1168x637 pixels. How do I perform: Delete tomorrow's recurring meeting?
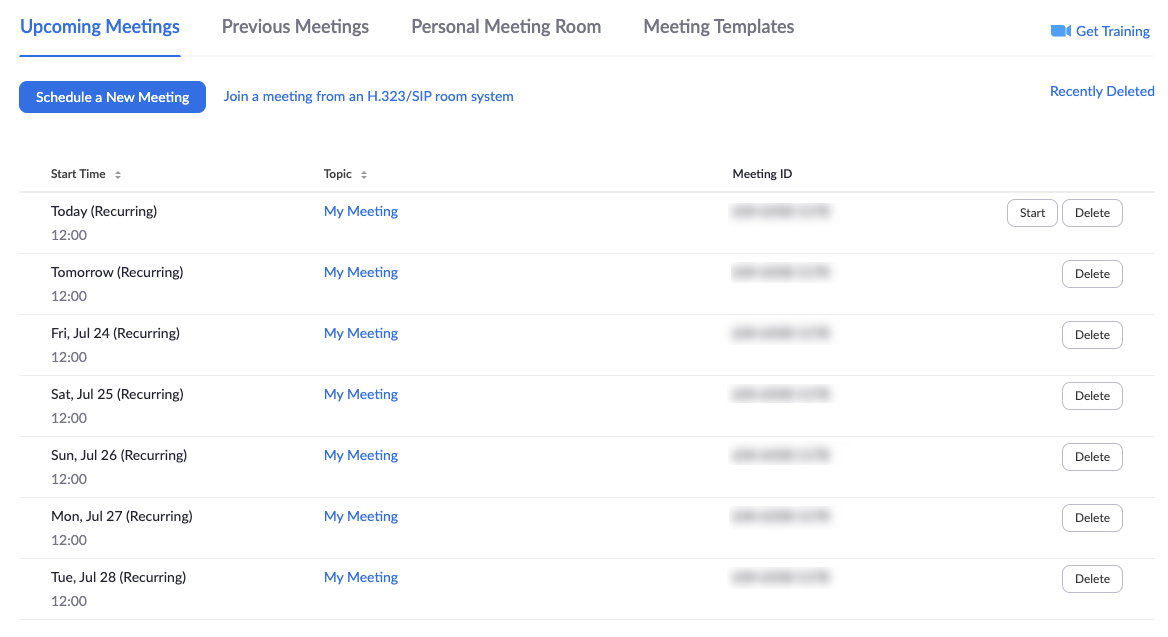click(x=1092, y=274)
